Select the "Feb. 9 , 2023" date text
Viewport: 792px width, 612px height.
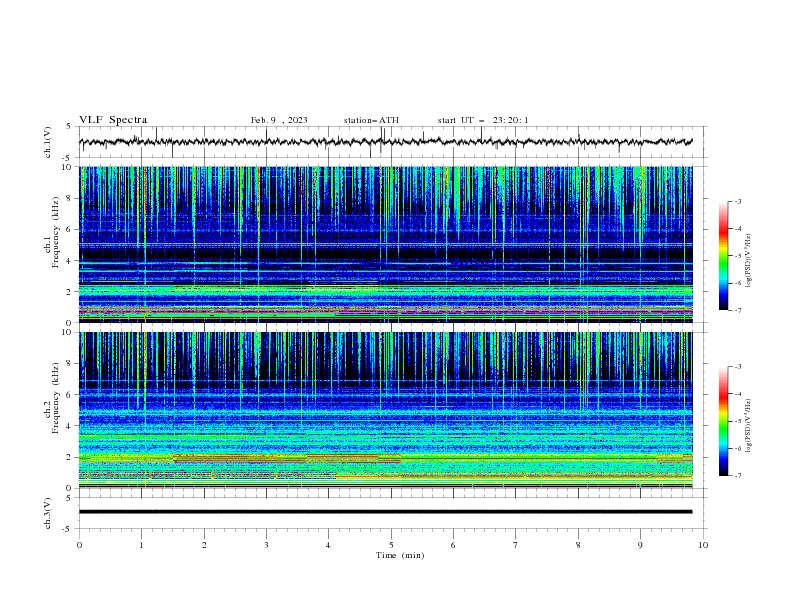pyautogui.click(x=279, y=120)
